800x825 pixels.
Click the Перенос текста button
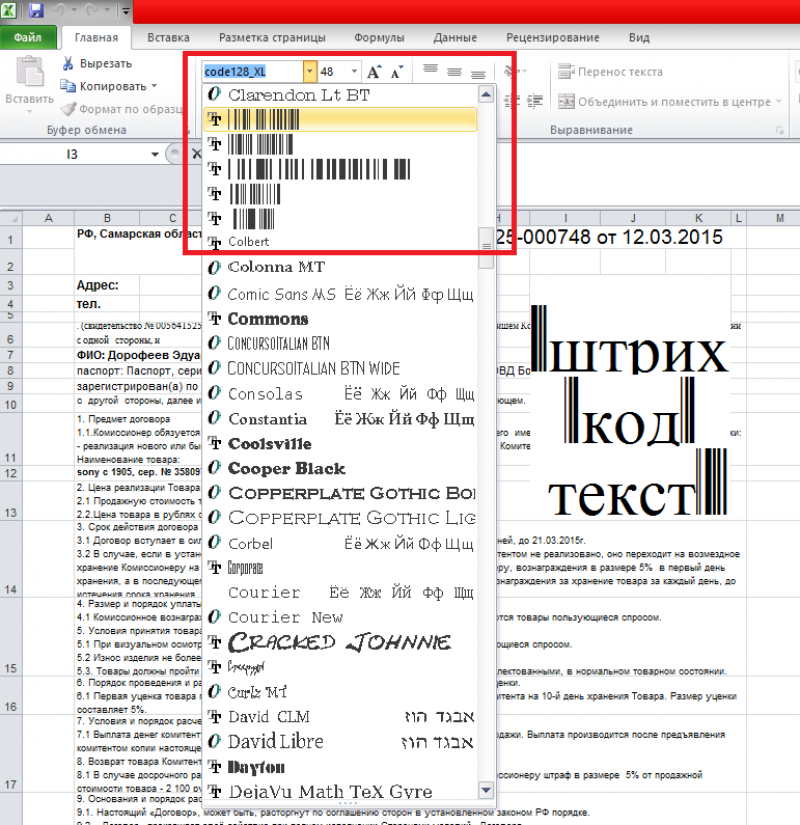[611, 72]
